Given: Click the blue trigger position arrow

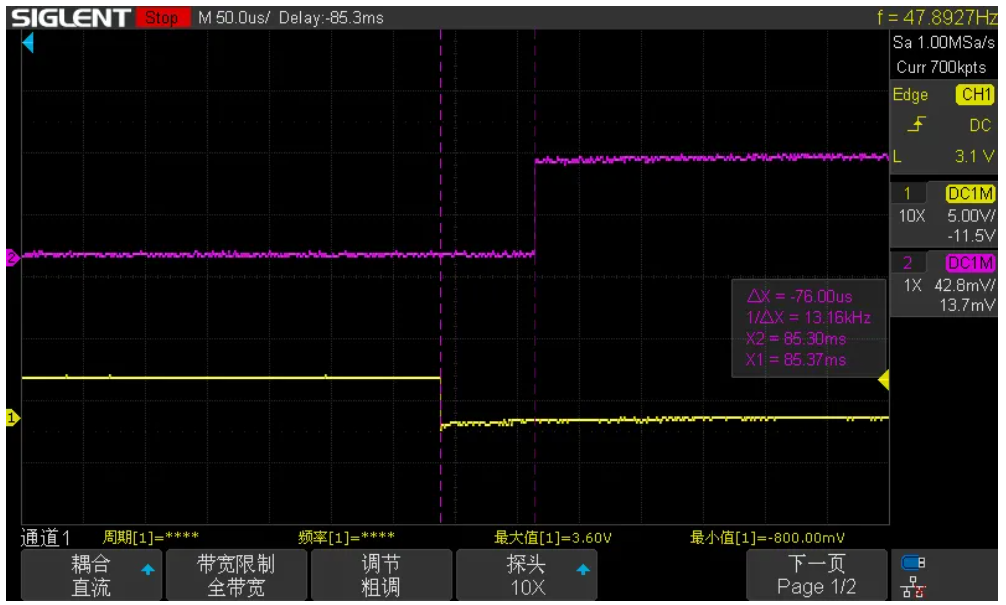Looking at the screenshot, I should click(28, 44).
